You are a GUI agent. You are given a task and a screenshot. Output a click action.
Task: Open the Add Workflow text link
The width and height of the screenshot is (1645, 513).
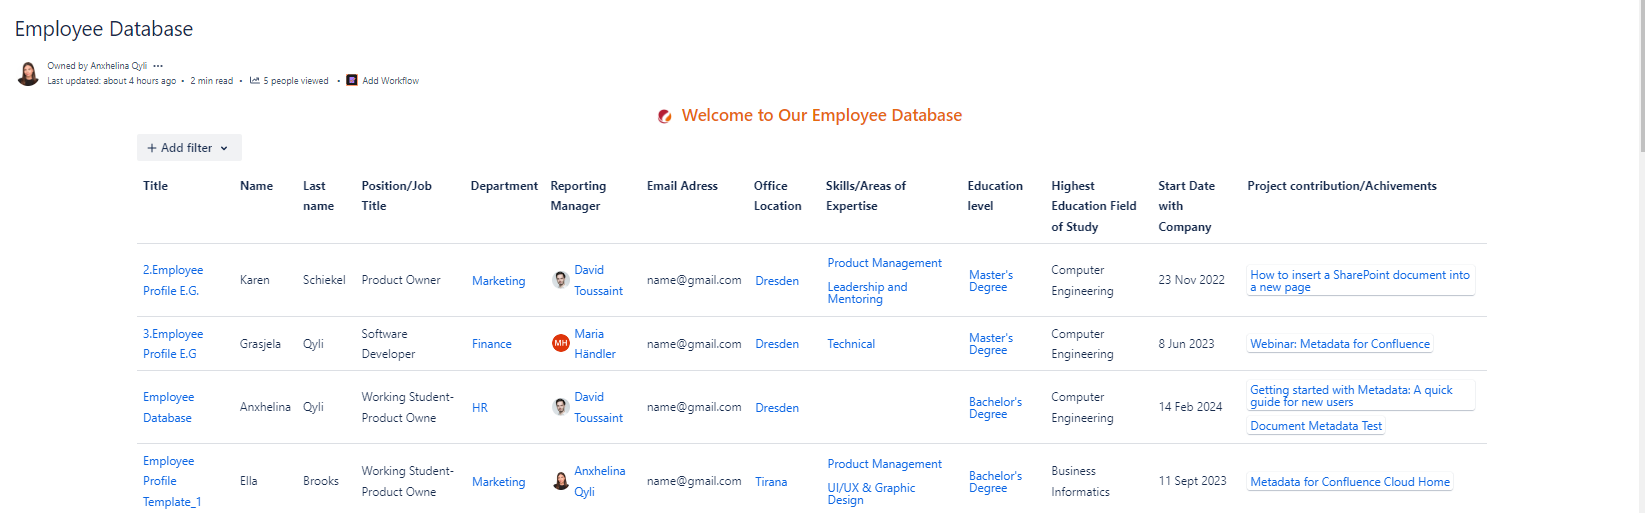tap(390, 81)
